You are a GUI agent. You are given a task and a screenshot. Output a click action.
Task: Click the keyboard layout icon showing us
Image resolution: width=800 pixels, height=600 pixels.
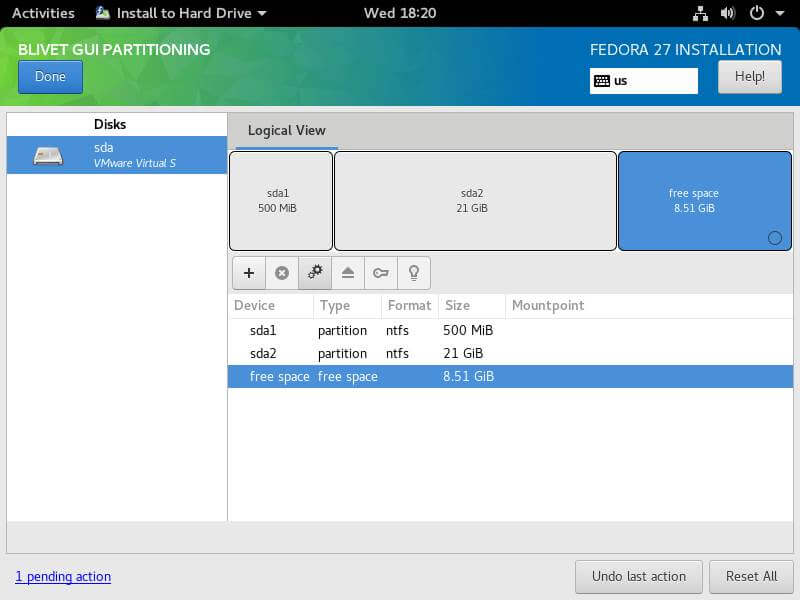click(600, 79)
